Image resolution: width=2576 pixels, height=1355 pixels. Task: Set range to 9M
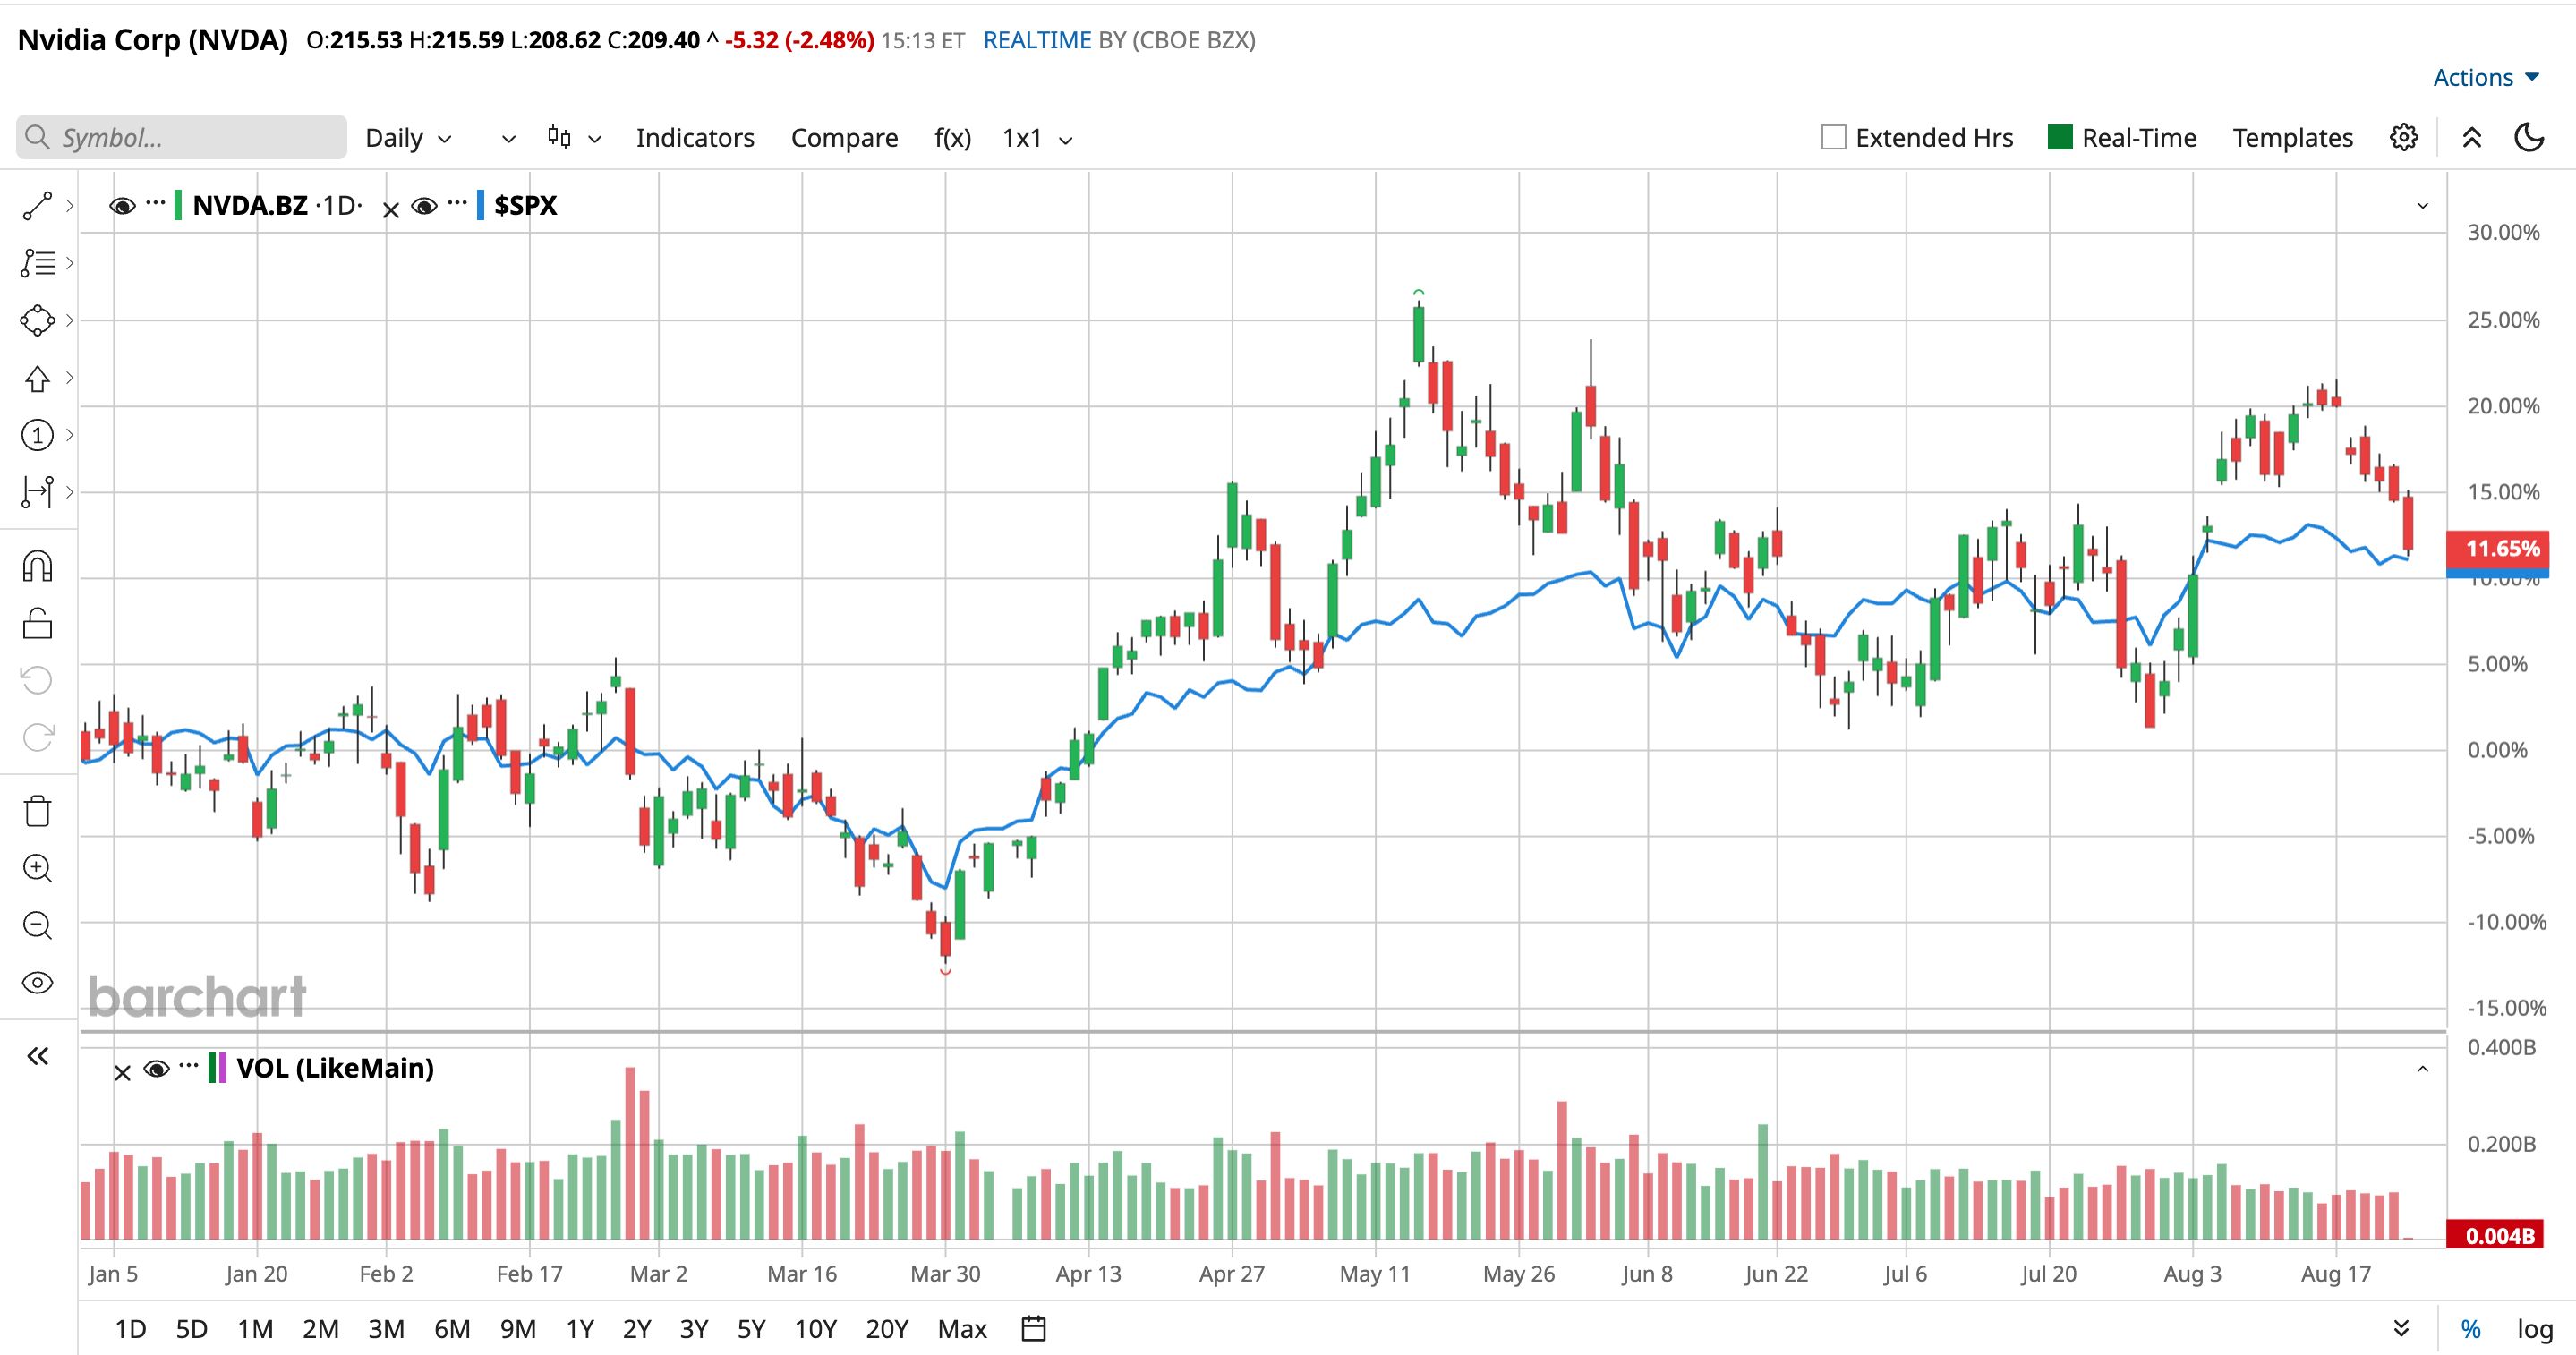[x=518, y=1329]
